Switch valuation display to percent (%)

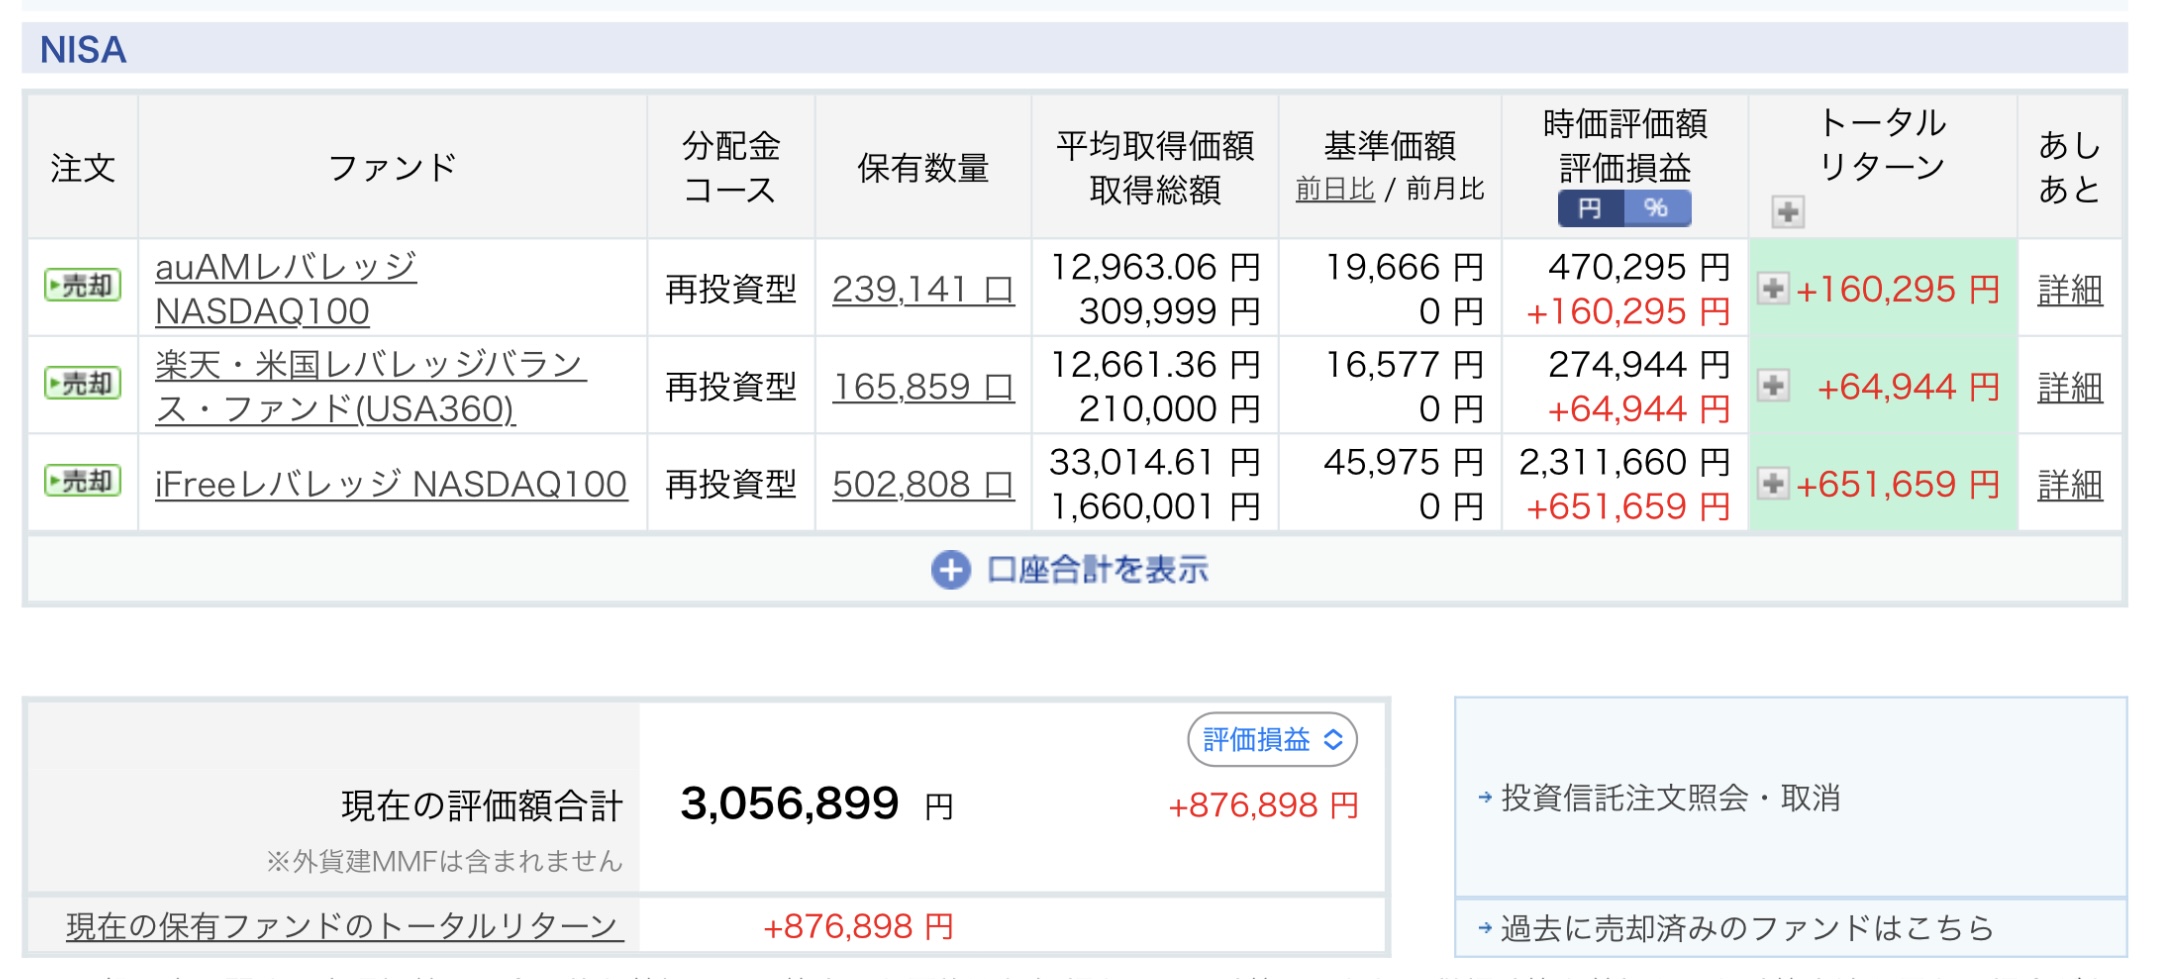point(1656,208)
